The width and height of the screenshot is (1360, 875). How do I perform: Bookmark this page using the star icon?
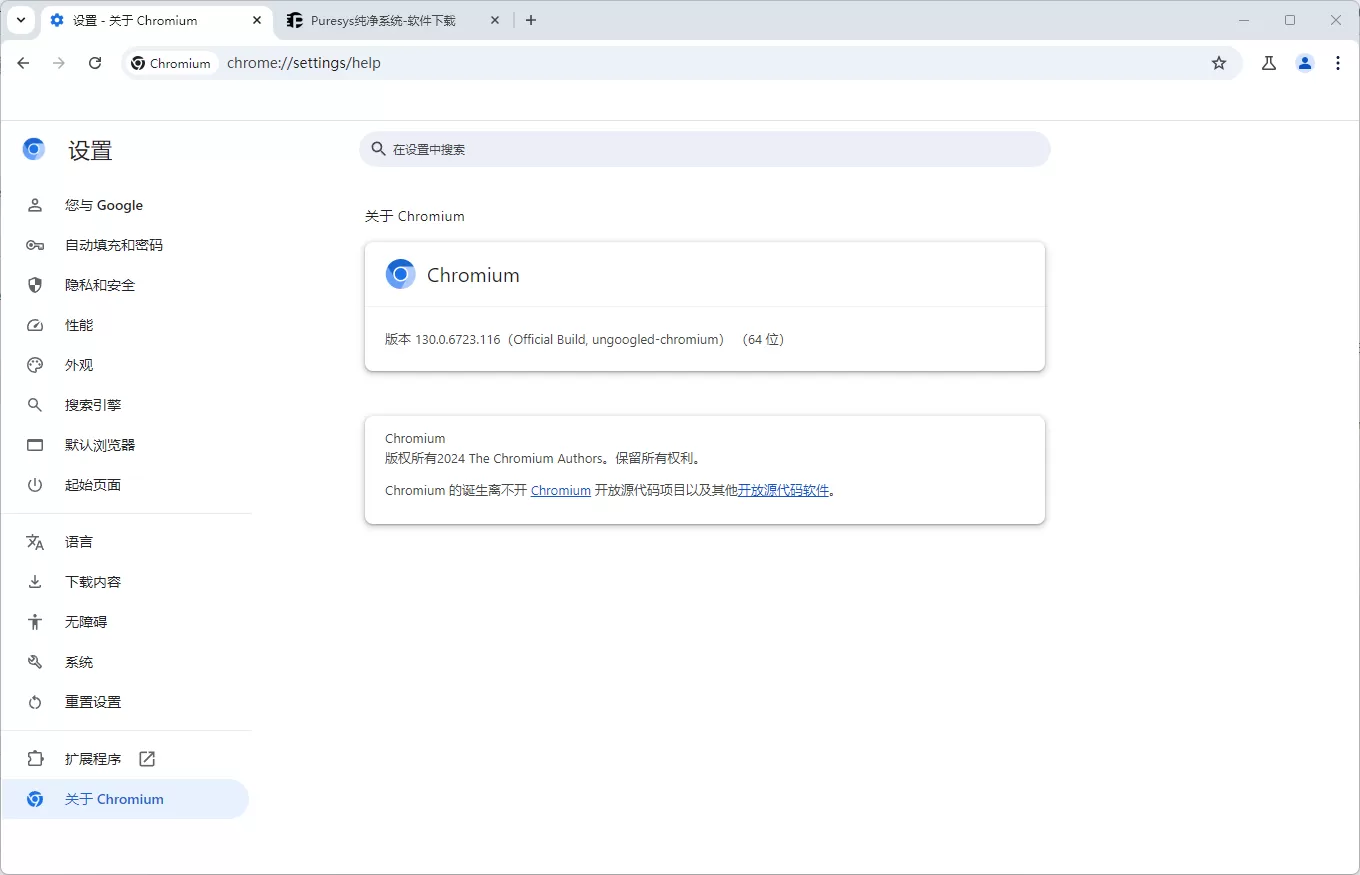(1218, 62)
